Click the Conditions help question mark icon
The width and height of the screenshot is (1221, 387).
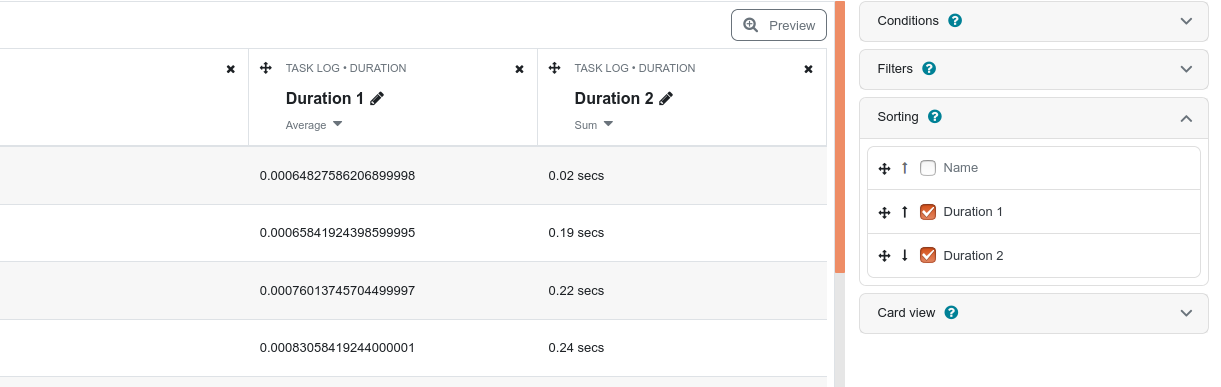point(955,21)
